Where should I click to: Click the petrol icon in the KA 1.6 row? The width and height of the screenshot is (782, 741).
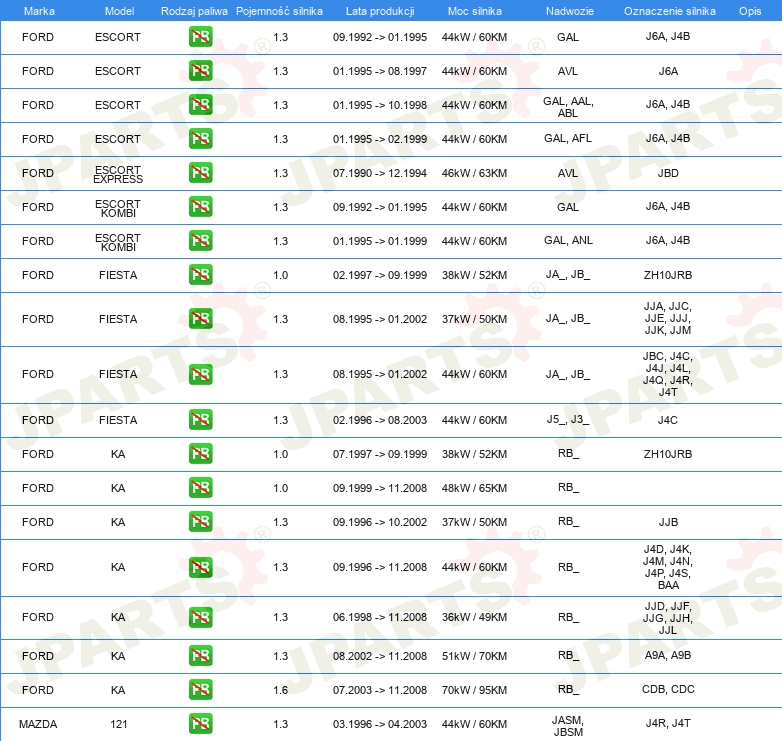coord(200,690)
